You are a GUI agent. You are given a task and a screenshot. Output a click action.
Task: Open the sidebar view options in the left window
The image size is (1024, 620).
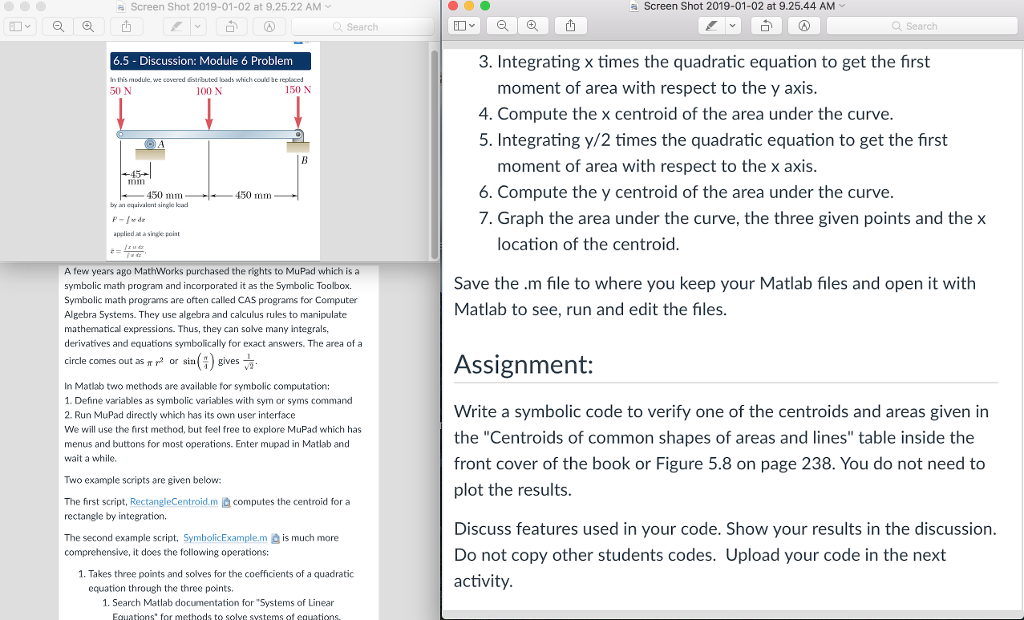(x=25, y=26)
